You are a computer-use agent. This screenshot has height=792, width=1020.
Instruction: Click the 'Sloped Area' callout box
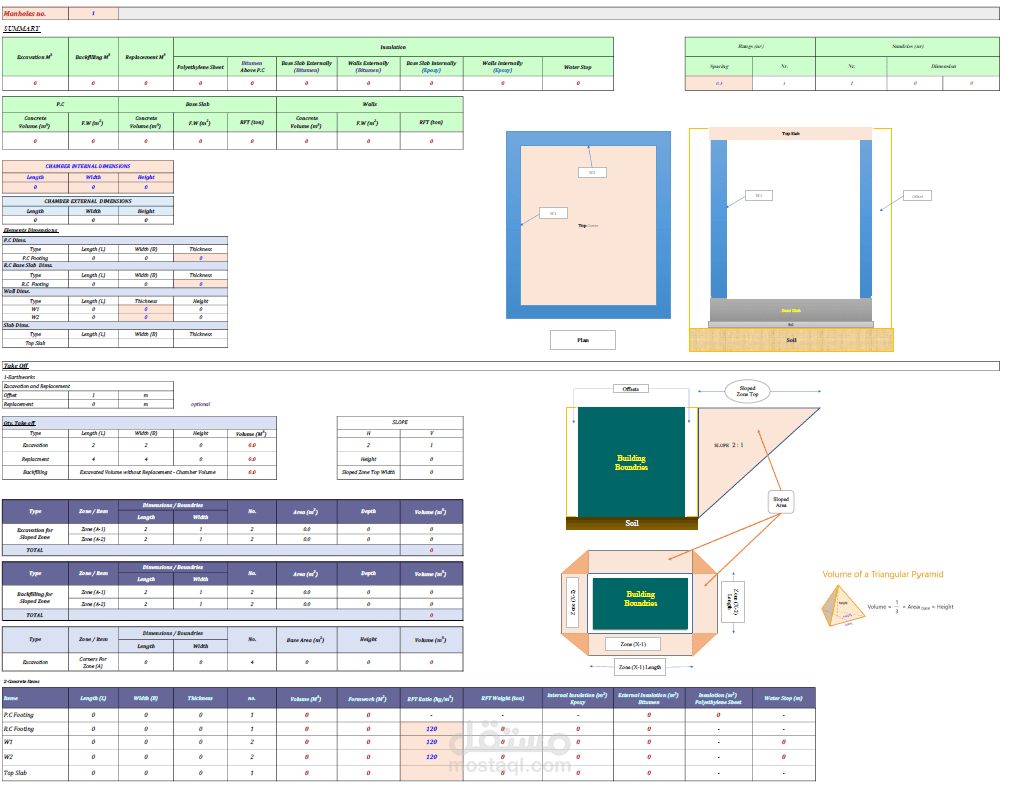(781, 502)
